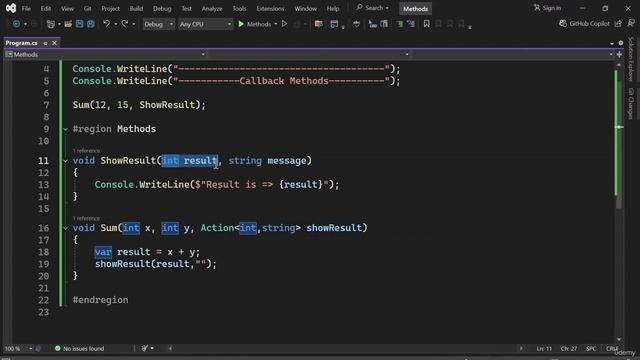Start debugging the Methods project
640x360 pixels.
pos(254,24)
